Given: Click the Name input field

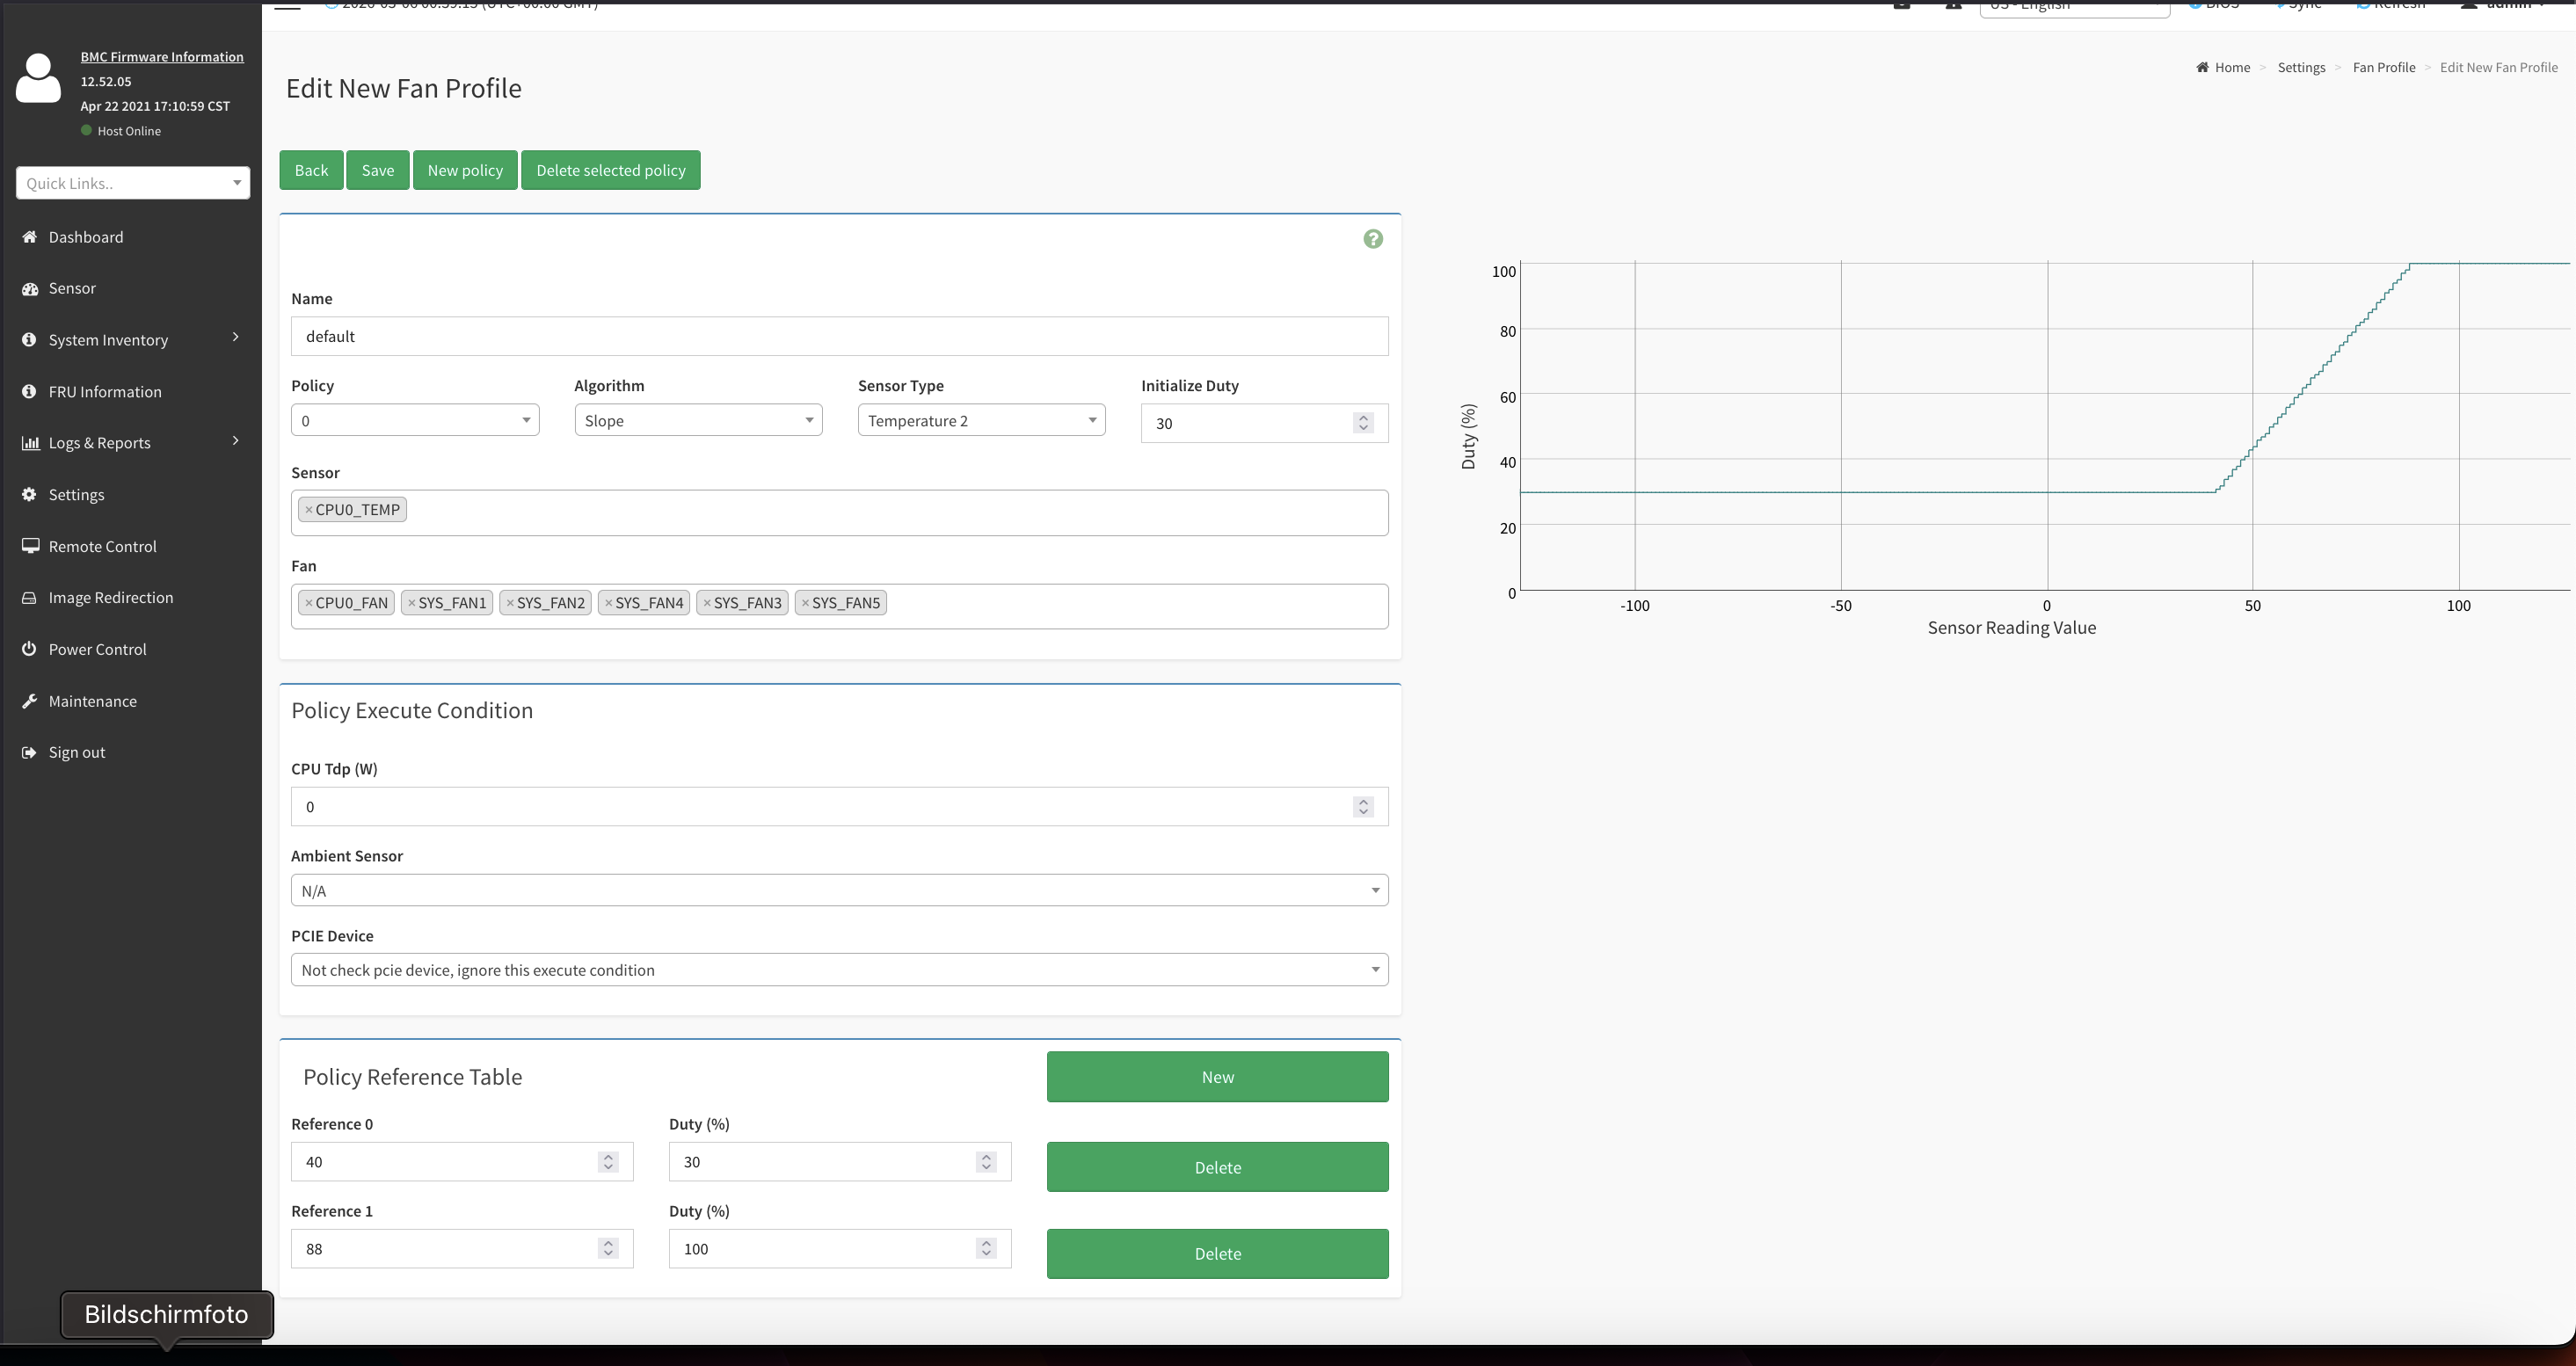Looking at the screenshot, I should 839,337.
